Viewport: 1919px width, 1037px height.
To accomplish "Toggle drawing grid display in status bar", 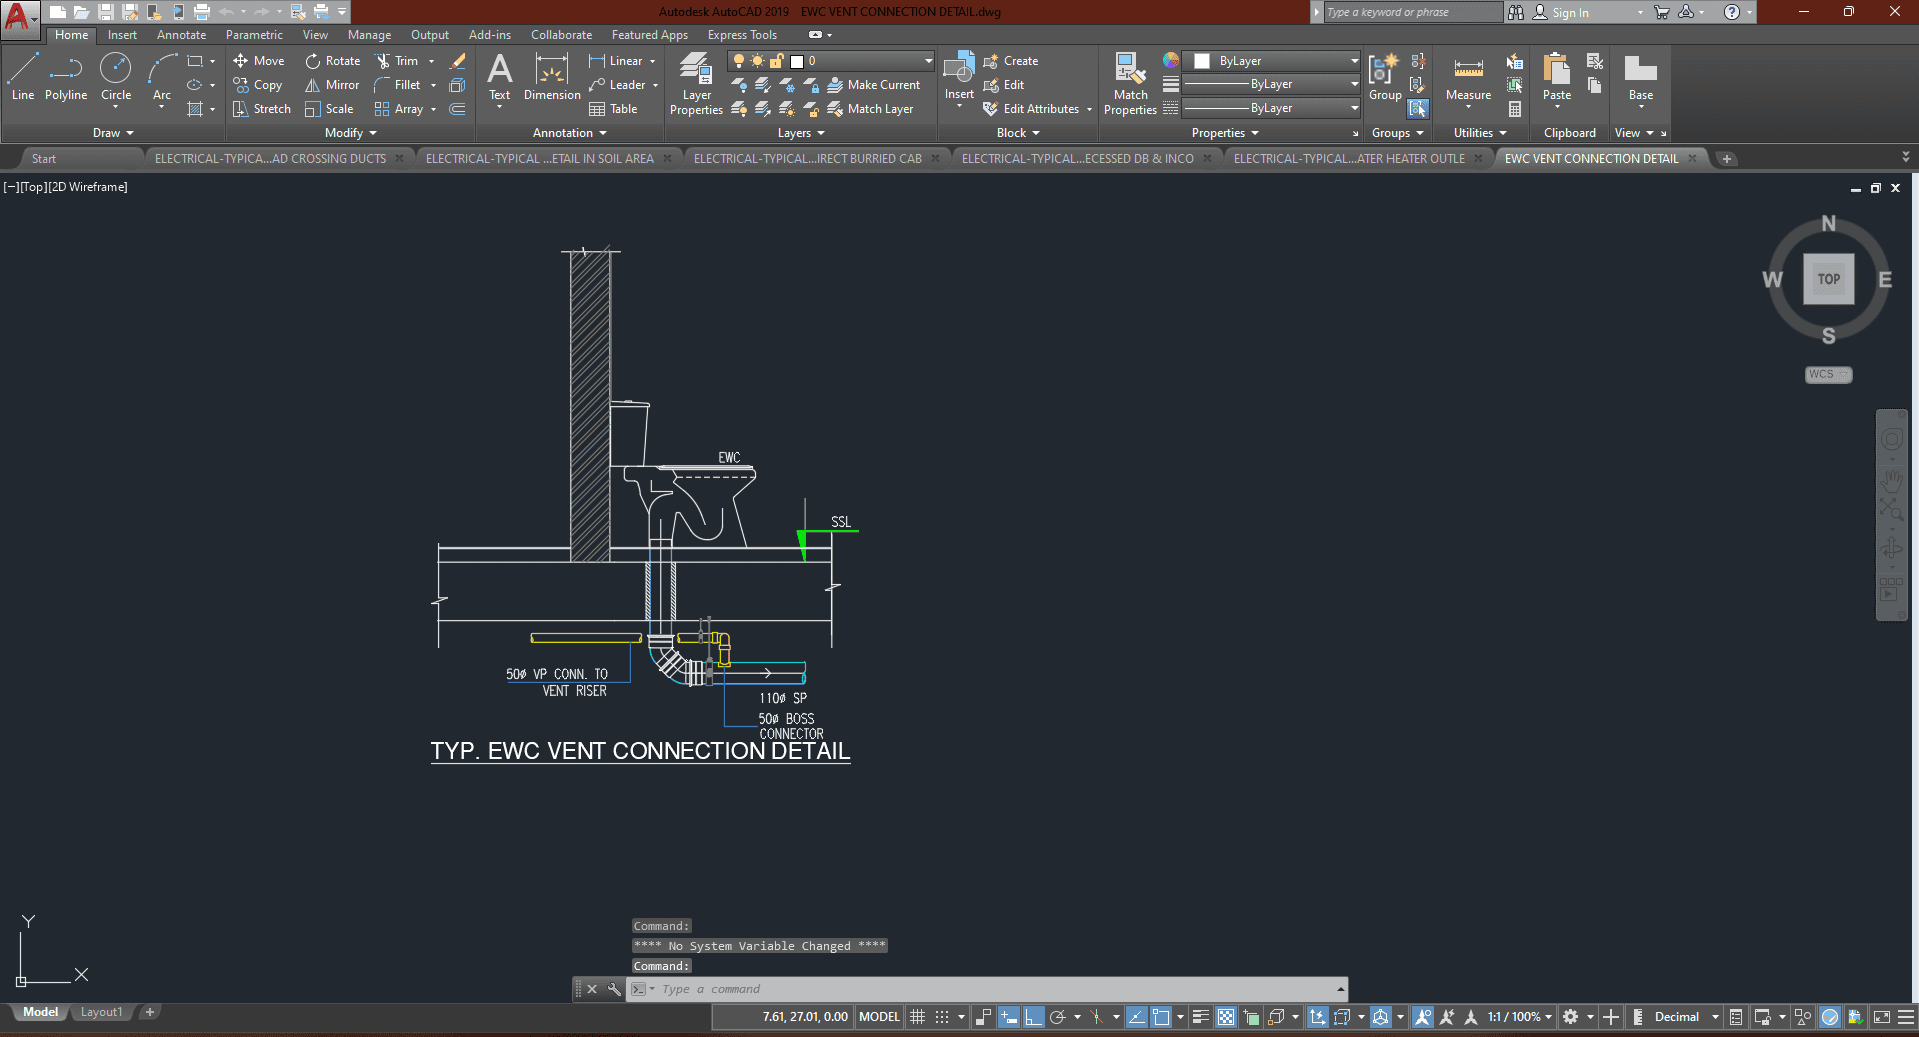I will tap(917, 1017).
